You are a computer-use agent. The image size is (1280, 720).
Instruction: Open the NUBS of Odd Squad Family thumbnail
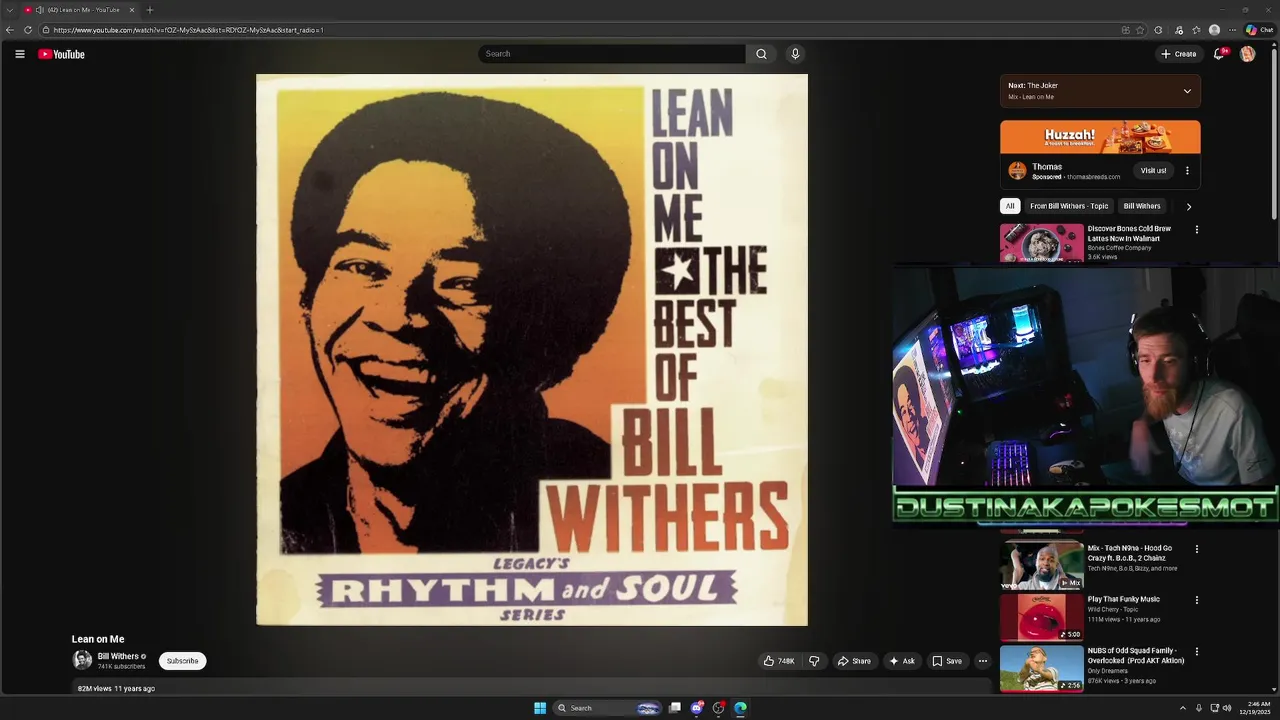click(x=1042, y=668)
